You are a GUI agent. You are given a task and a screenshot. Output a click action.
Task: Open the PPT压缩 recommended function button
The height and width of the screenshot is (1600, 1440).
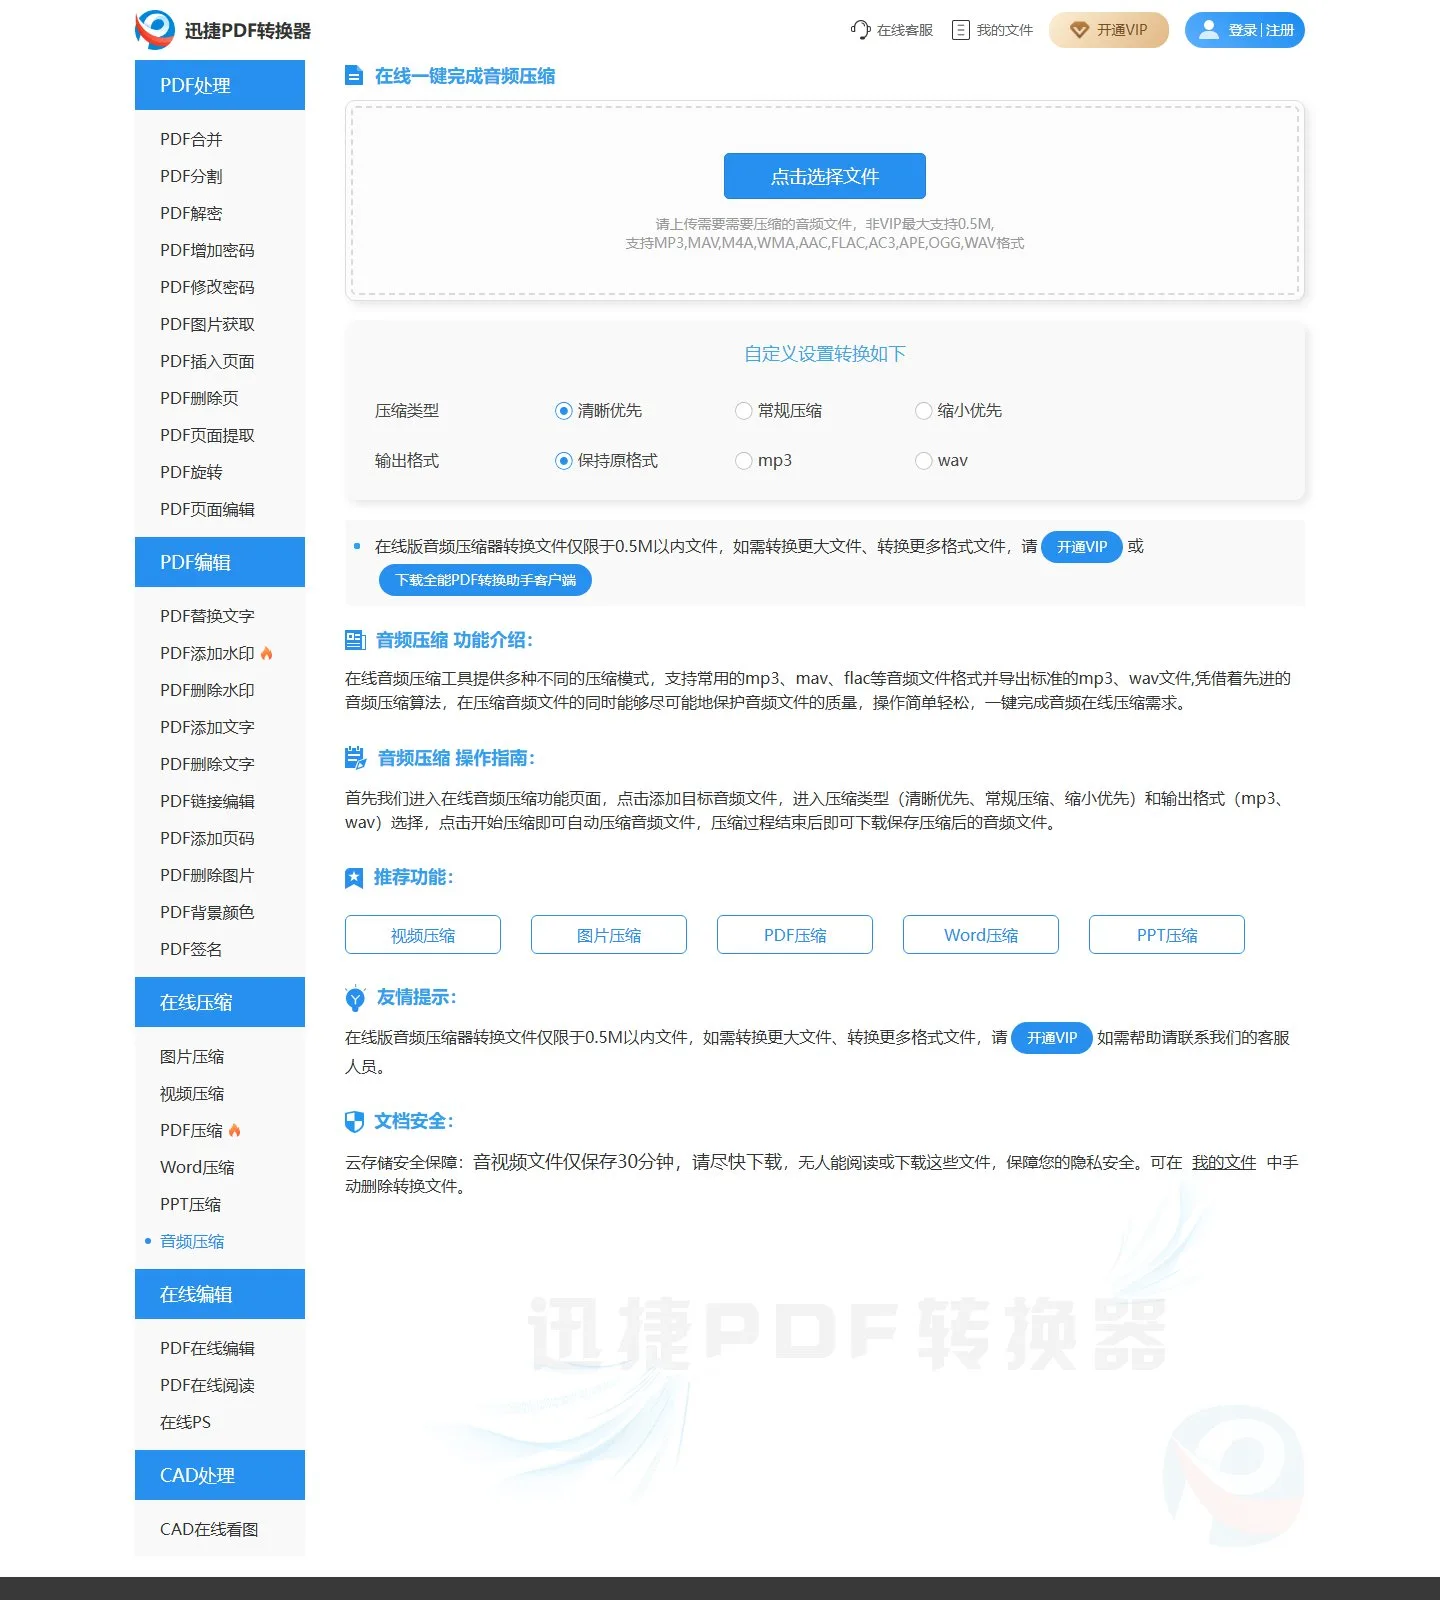(1167, 935)
